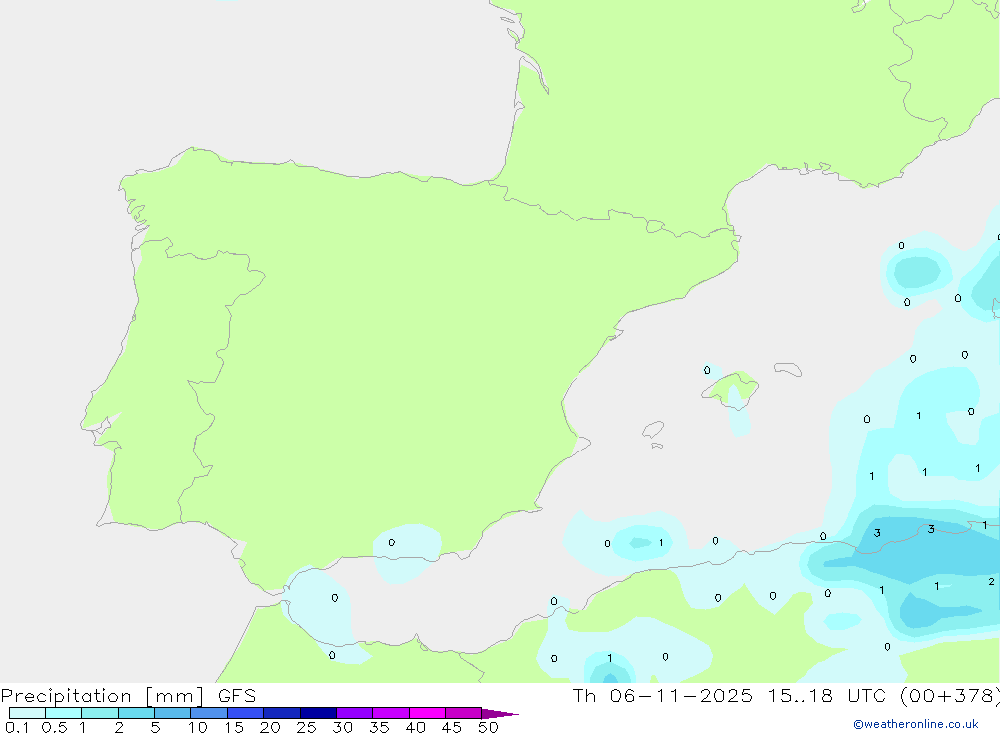Click the '30' legend scale label

coord(342,727)
